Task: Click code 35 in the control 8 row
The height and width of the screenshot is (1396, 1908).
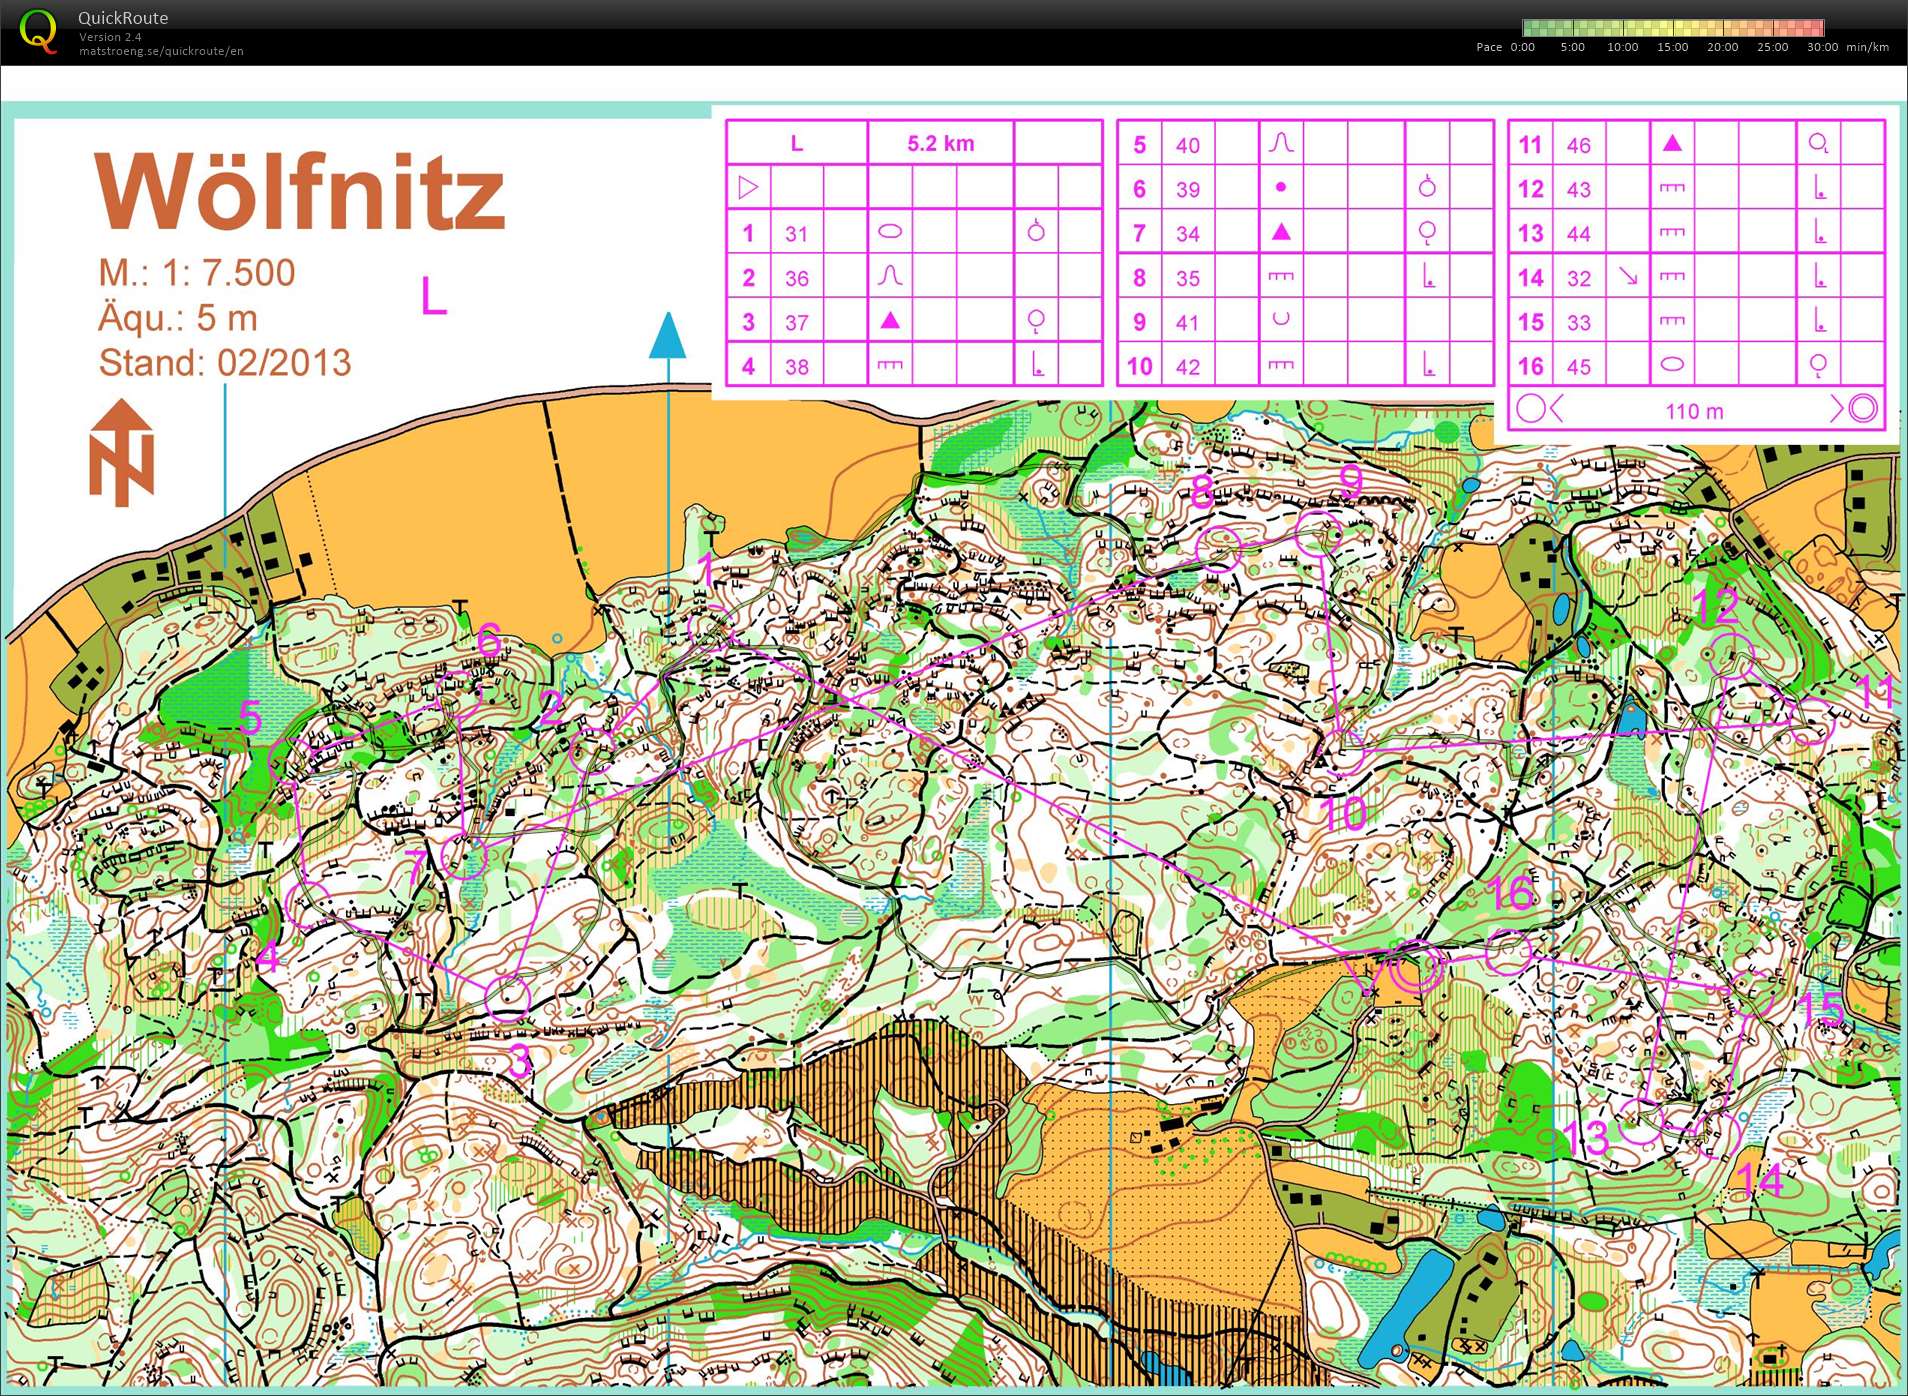Action: (x=1187, y=278)
